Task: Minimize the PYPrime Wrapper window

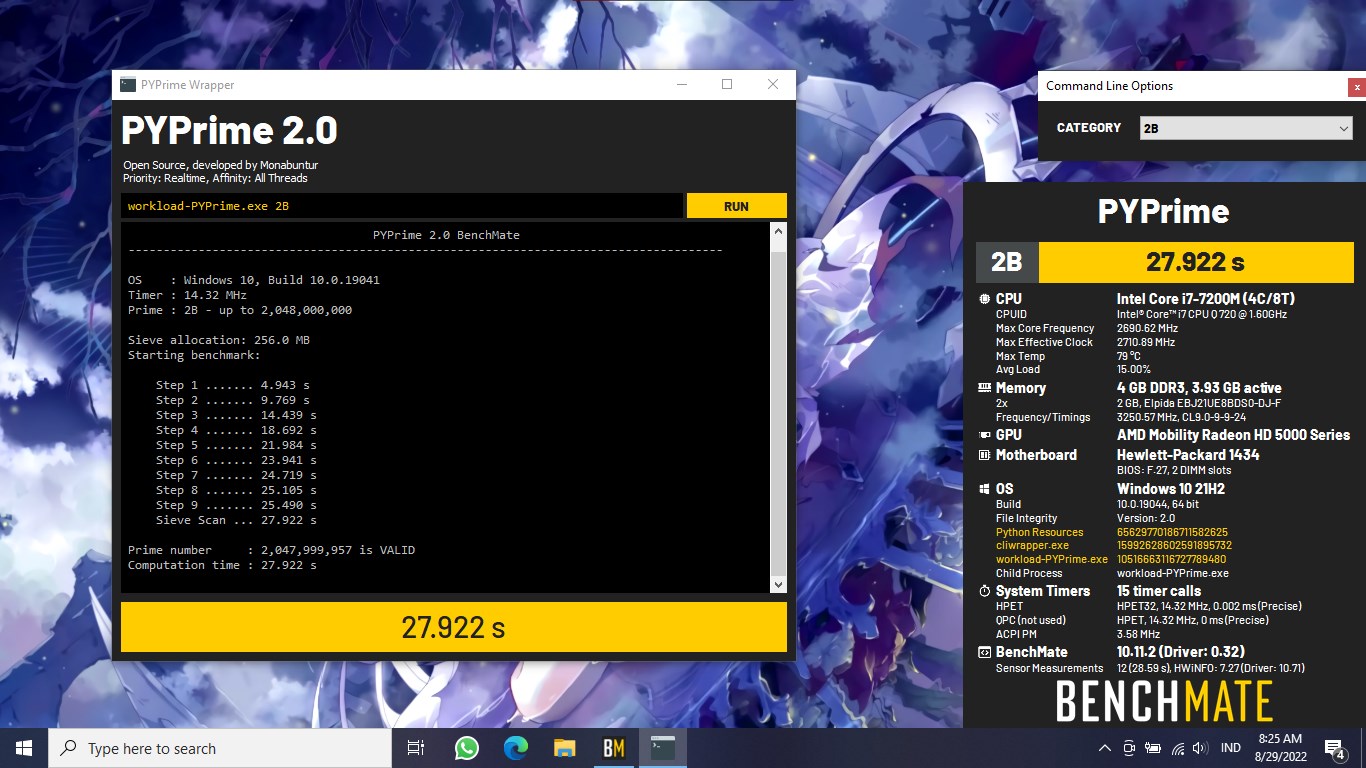Action: click(x=681, y=85)
